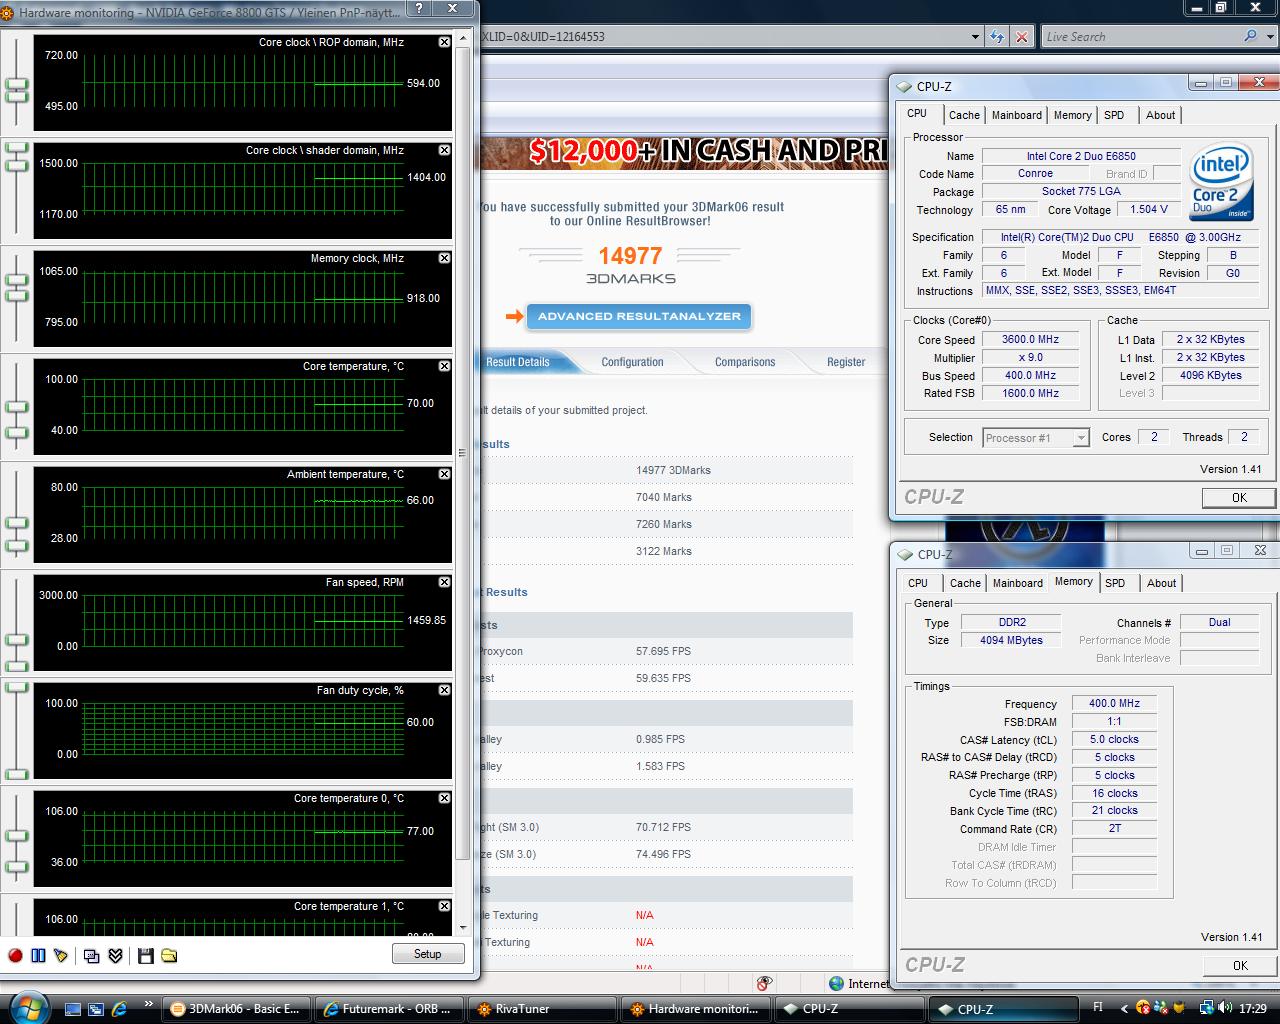
Task: Hide the Core clock ROP domain graph
Action: pyautogui.click(x=444, y=42)
